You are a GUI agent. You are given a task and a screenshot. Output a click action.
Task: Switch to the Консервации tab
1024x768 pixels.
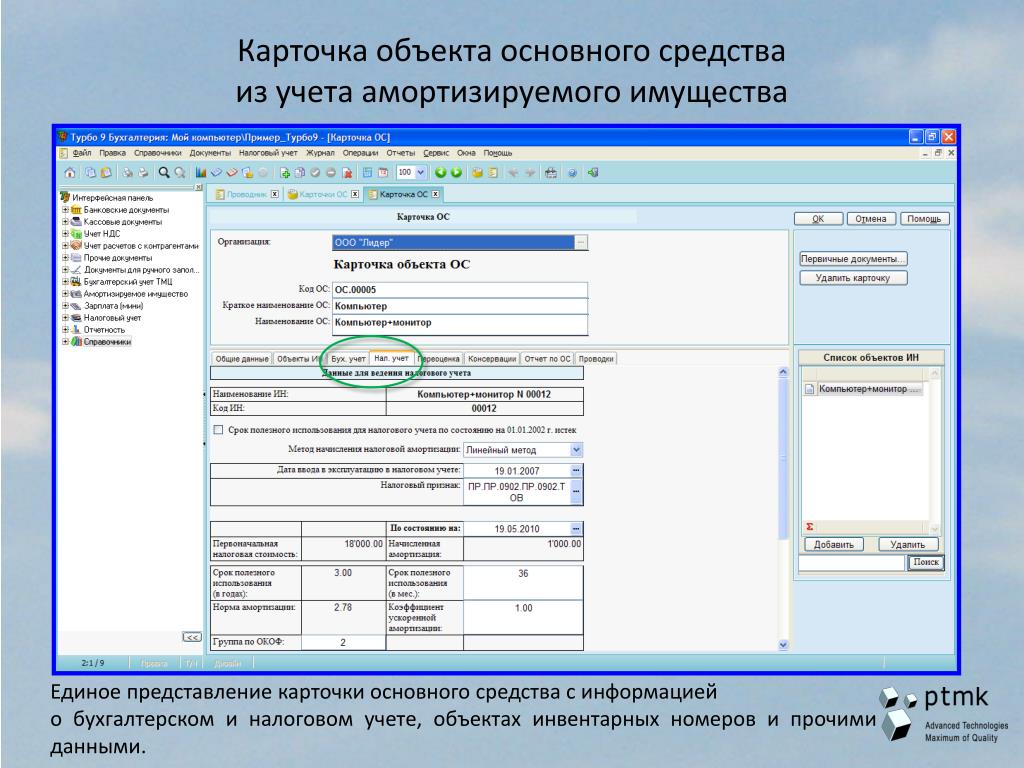coord(492,359)
